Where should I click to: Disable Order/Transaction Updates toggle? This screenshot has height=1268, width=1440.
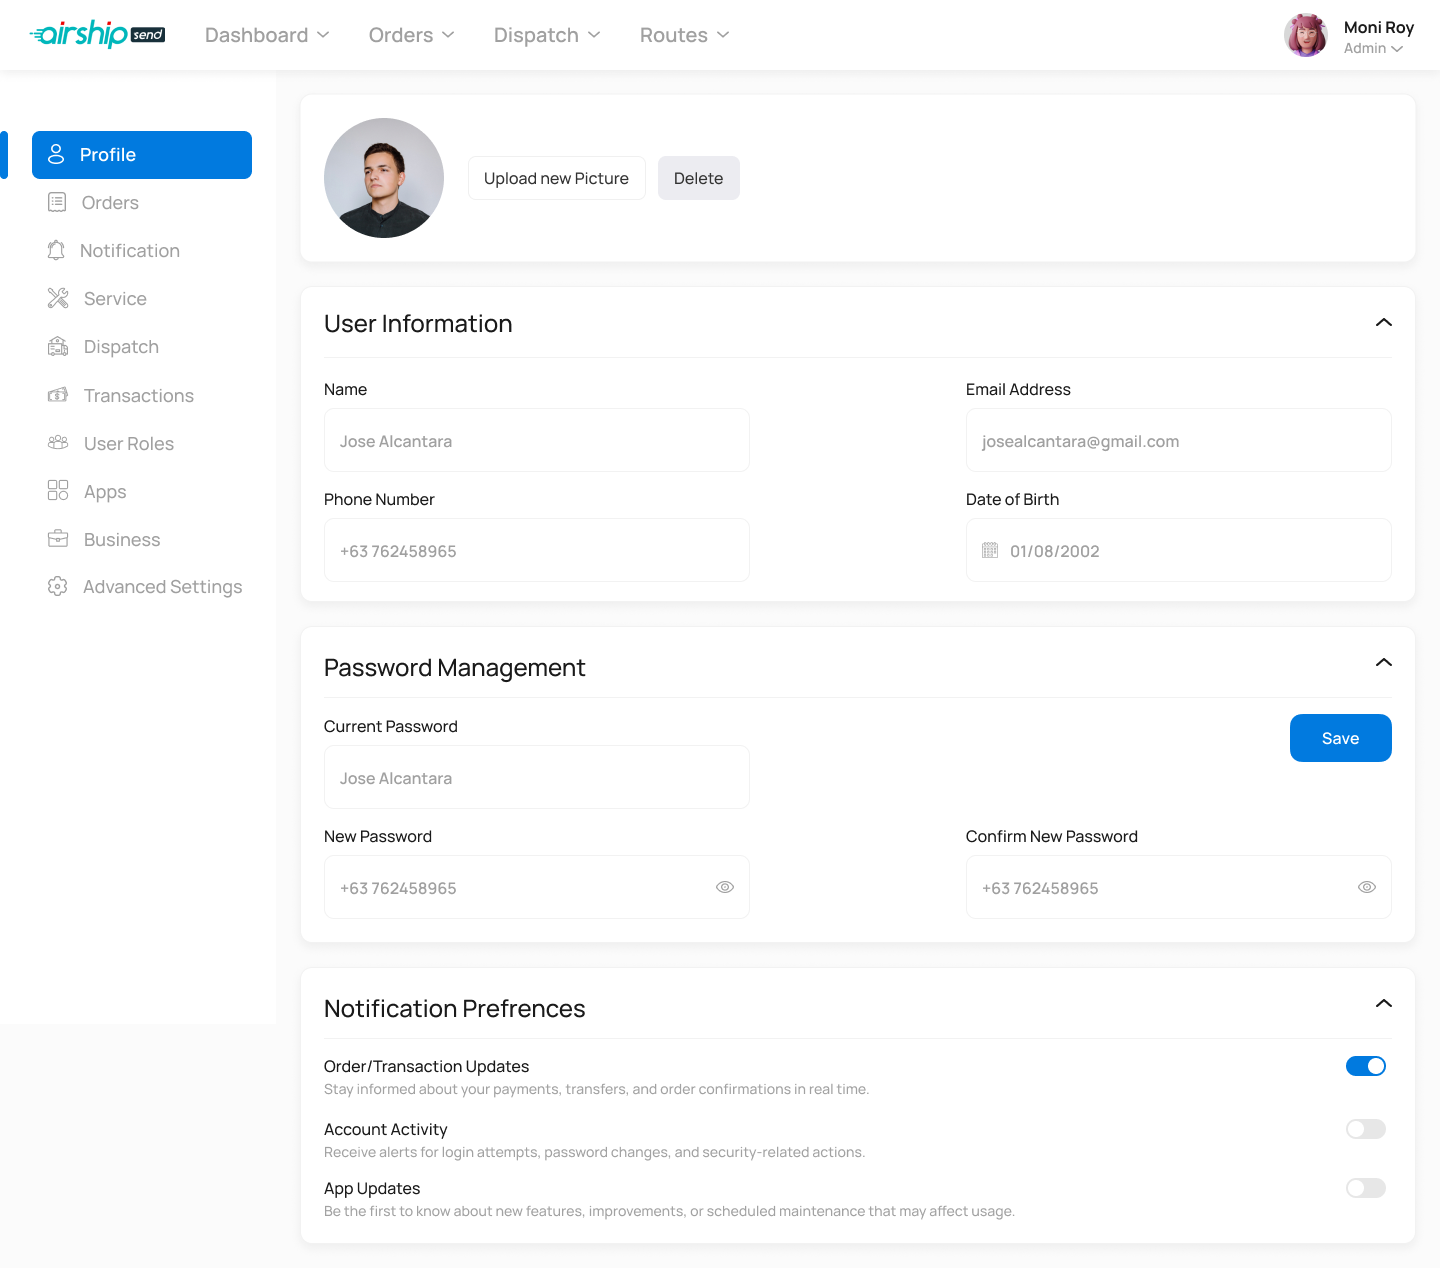point(1366,1066)
